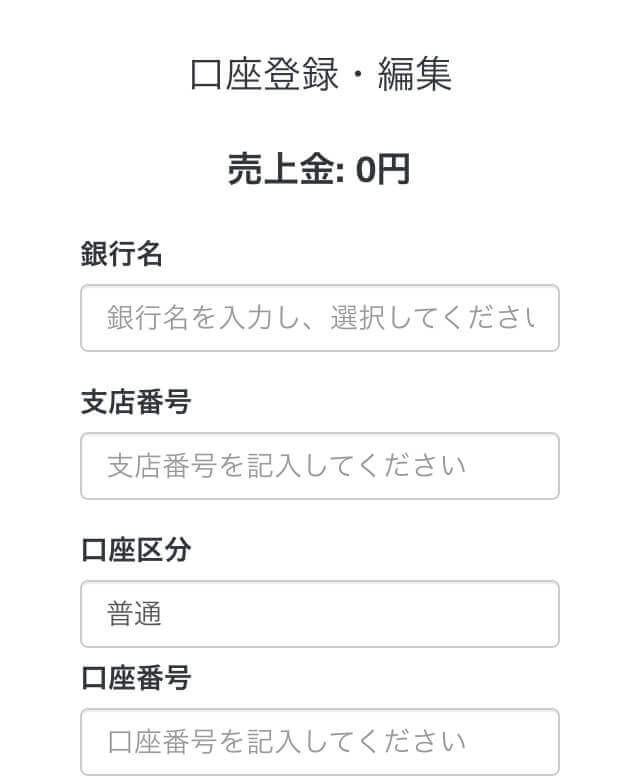Select the 普通 account type value
The image size is (640, 784).
[134, 614]
